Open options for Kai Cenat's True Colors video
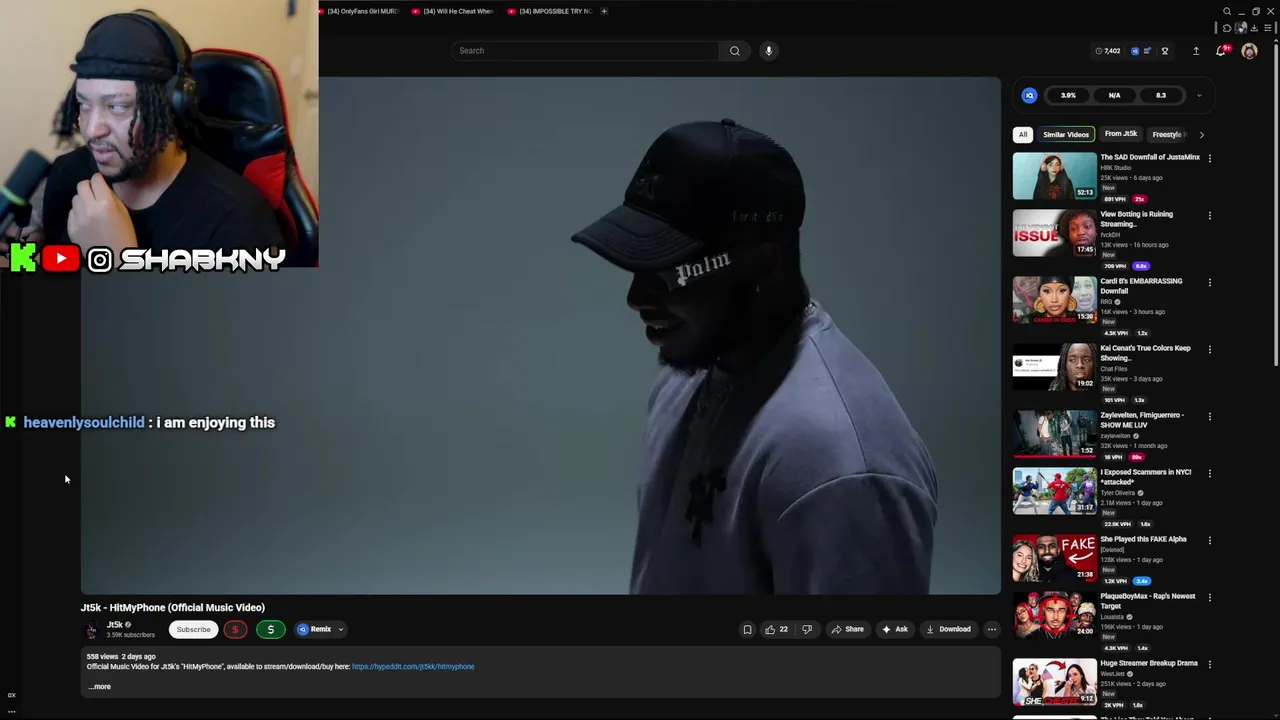1280x720 pixels. click(x=1209, y=349)
